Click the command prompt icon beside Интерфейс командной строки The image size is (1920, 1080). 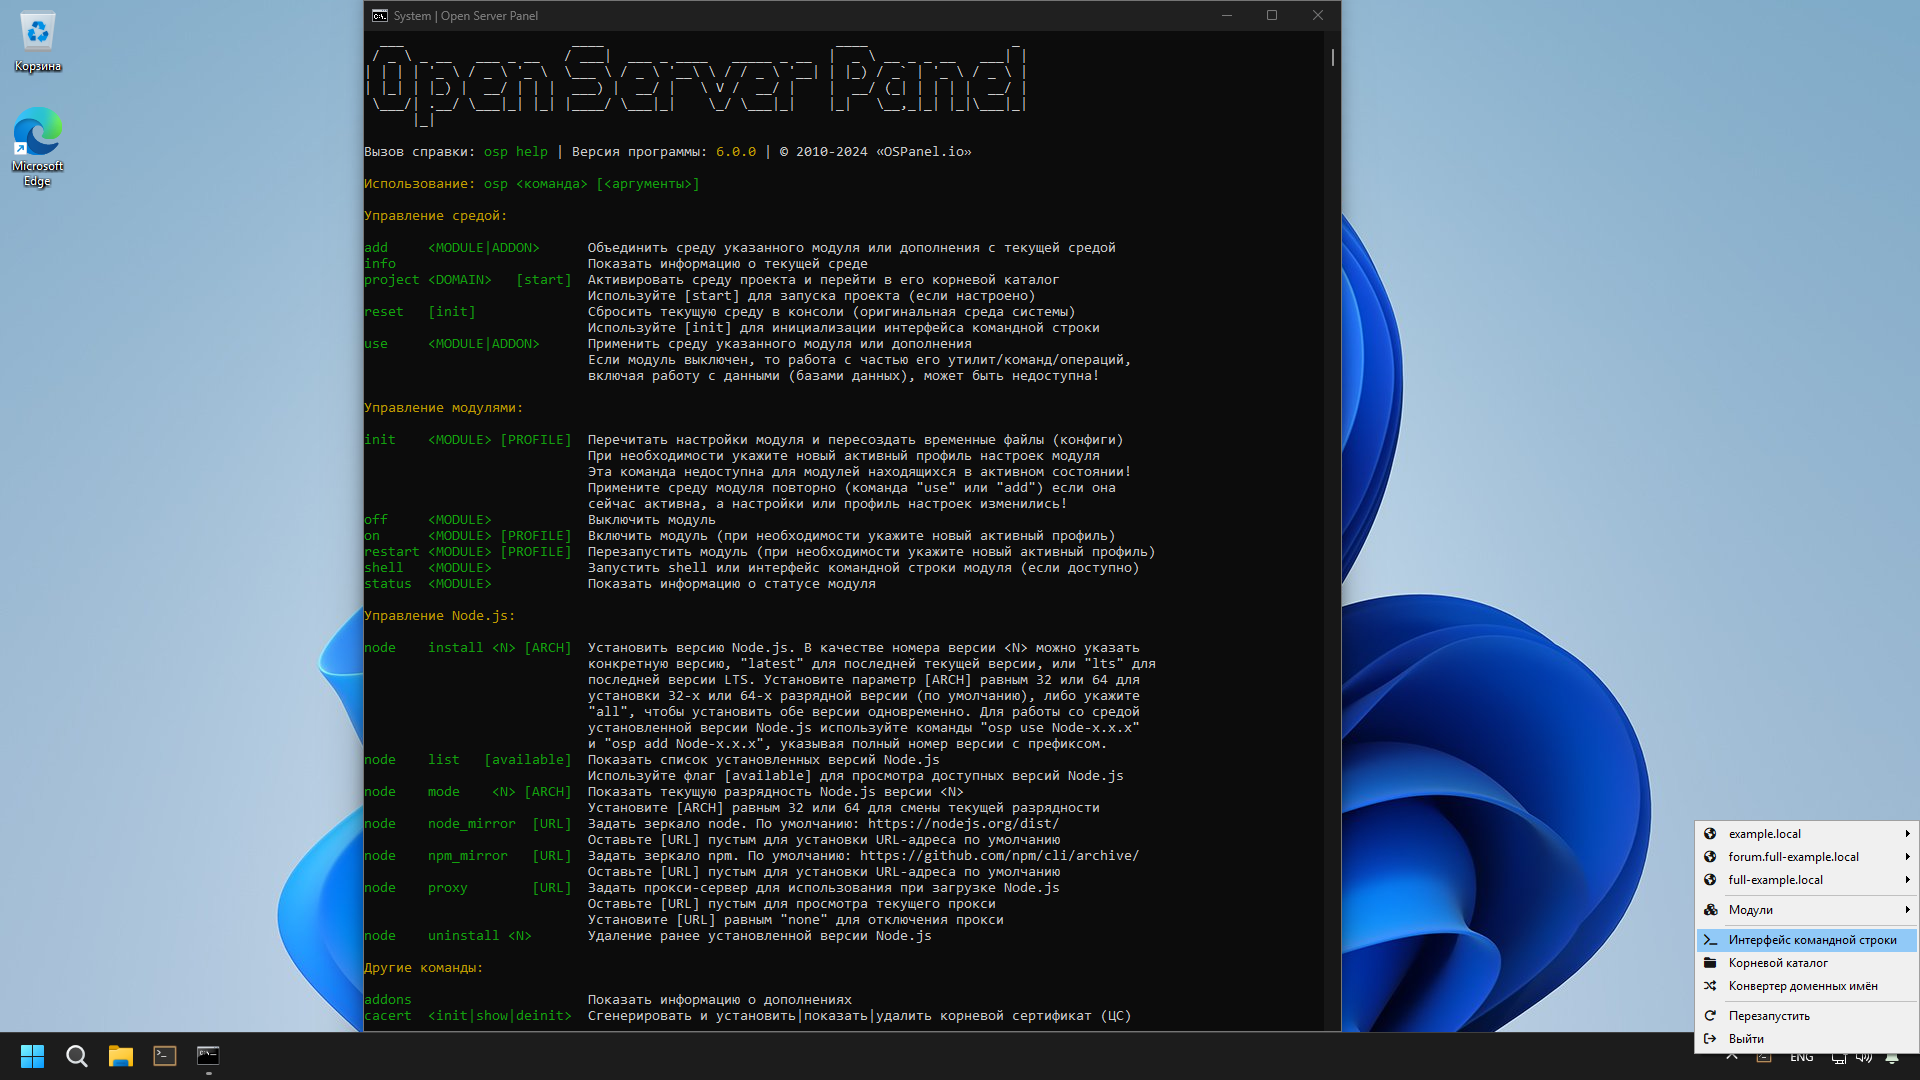(x=1711, y=940)
